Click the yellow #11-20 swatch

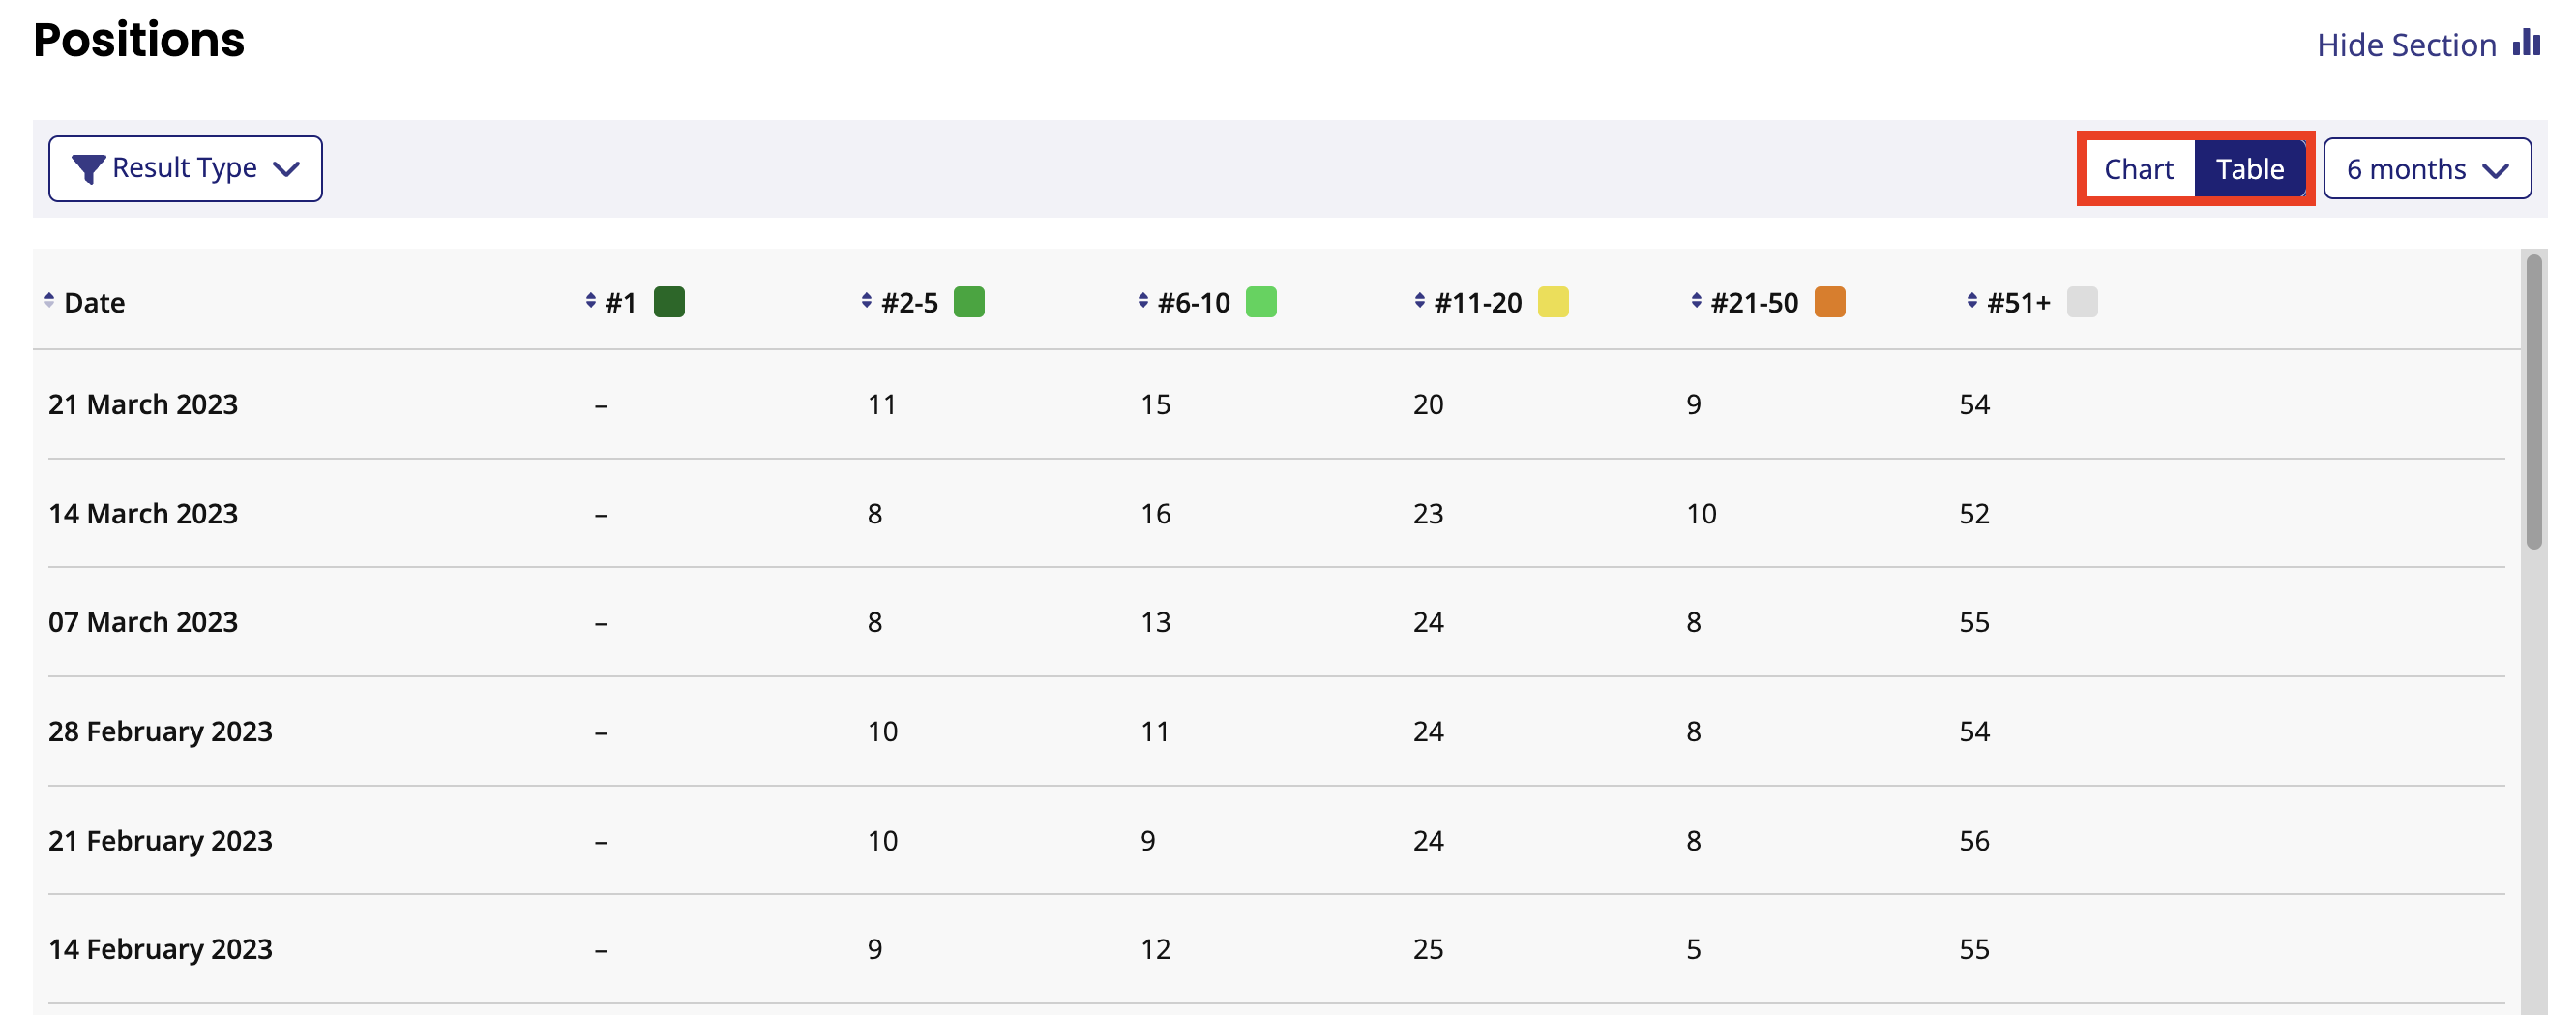[x=1552, y=302]
